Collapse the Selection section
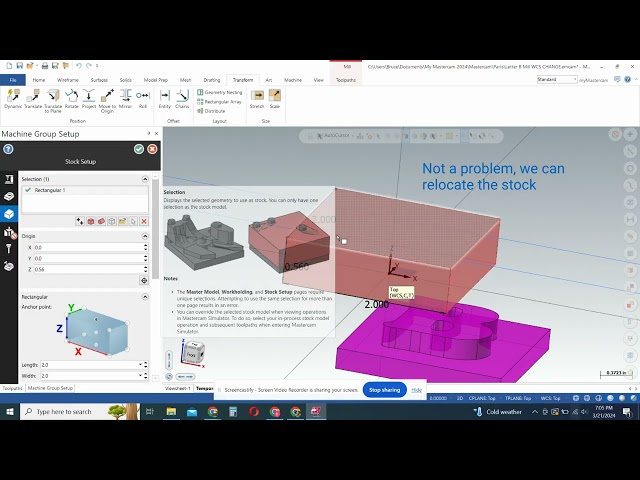 pyautogui.click(x=145, y=179)
